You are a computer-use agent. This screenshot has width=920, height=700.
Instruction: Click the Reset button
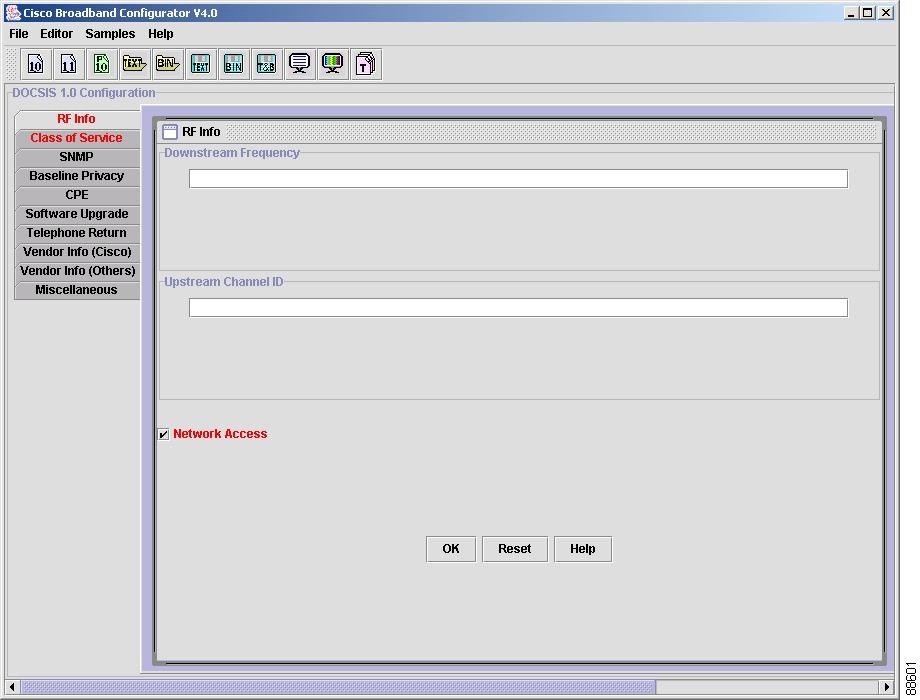514,548
